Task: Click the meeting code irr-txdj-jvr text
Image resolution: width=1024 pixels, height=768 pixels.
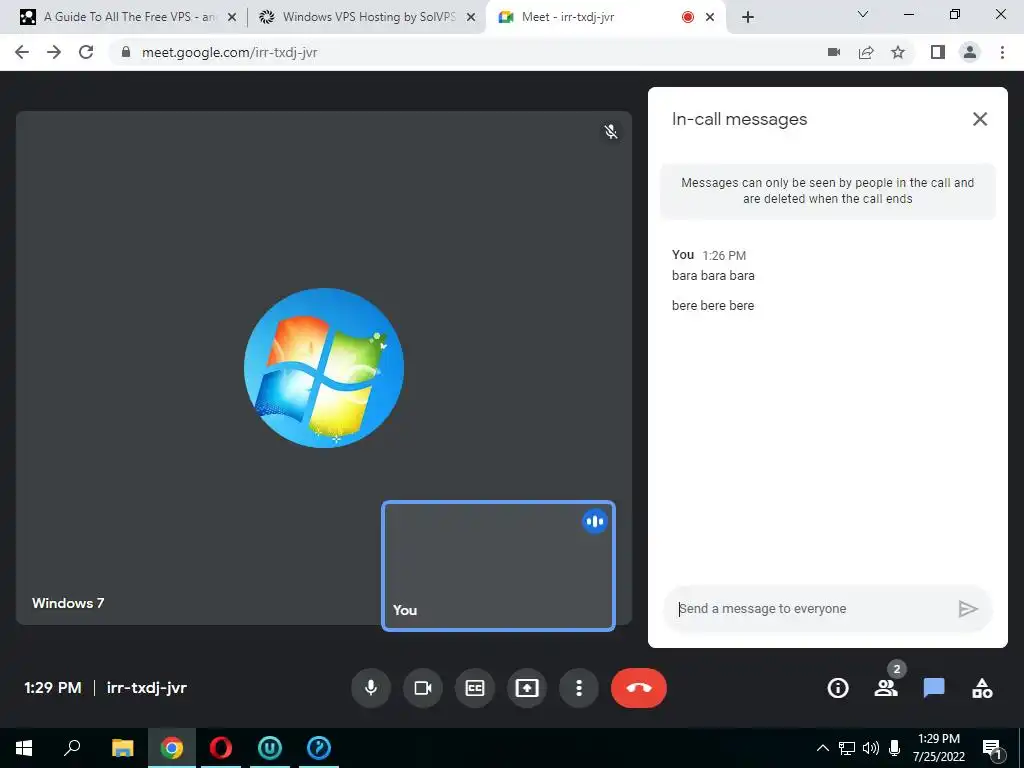Action: point(147,688)
